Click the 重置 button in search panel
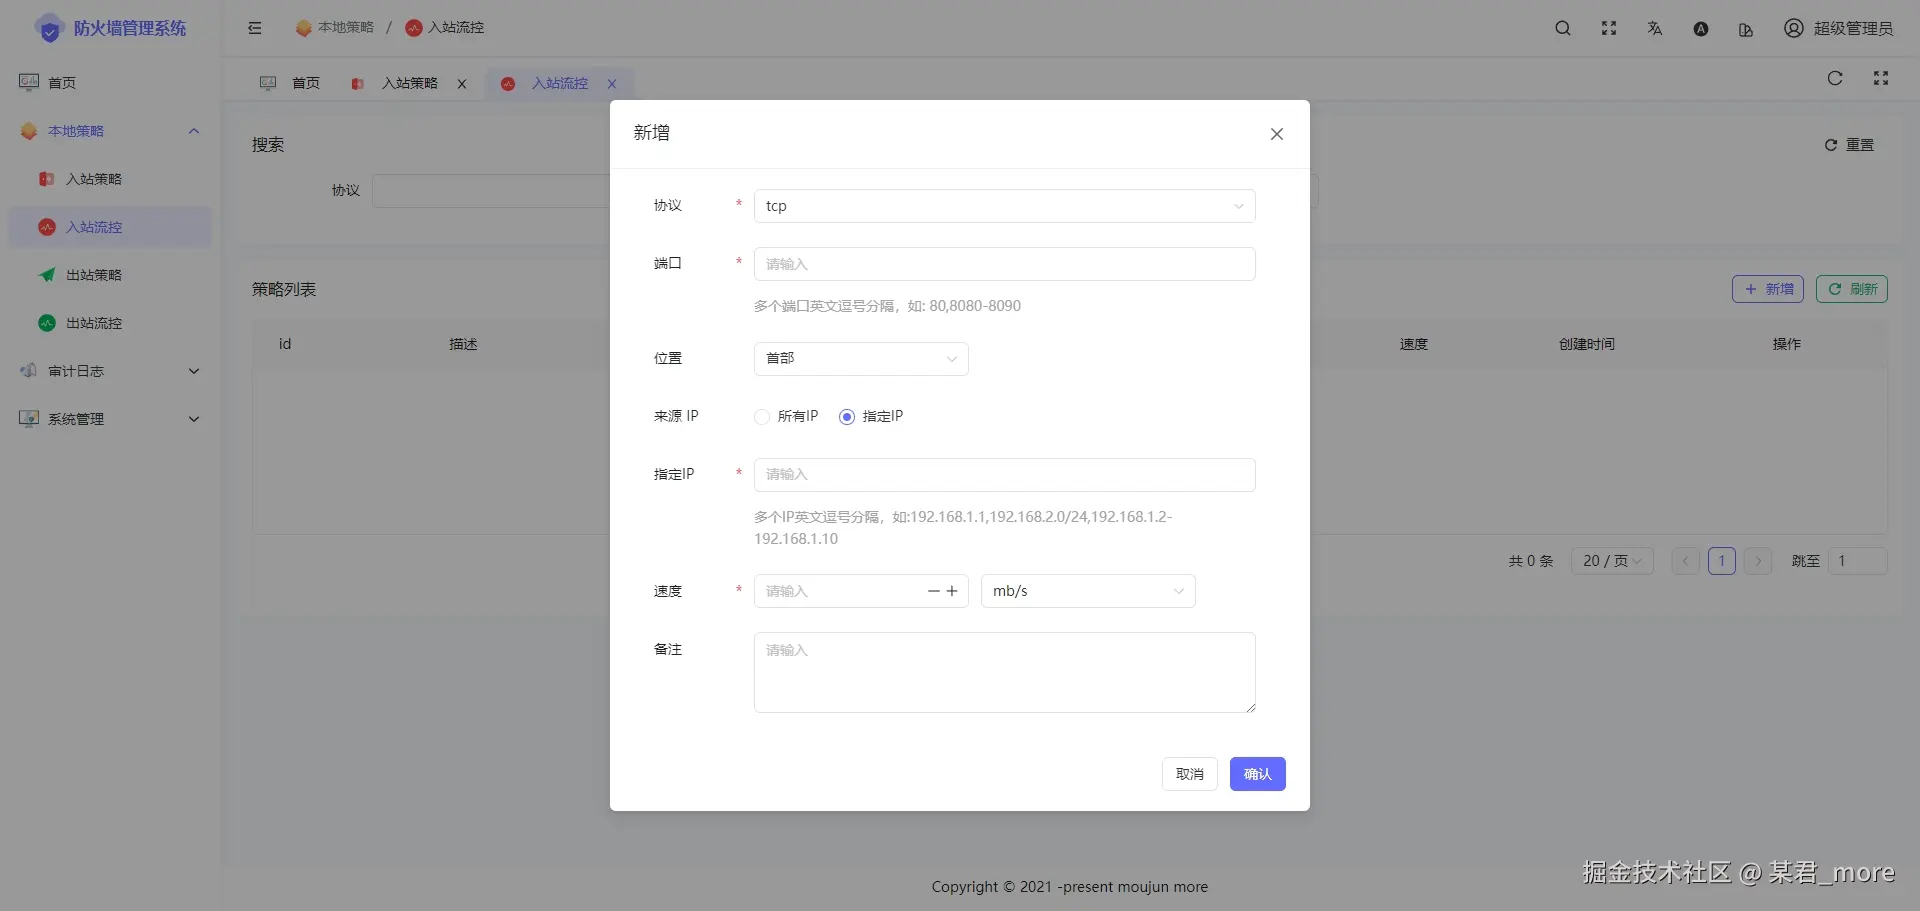 click(1849, 145)
